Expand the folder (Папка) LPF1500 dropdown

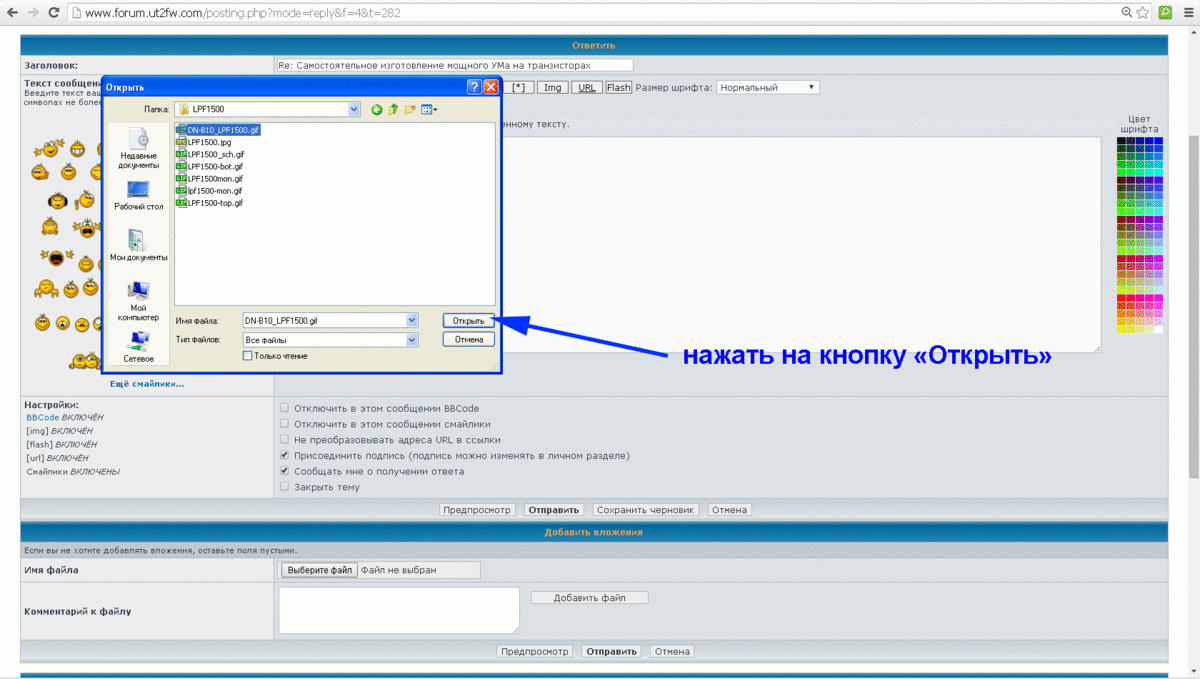(x=354, y=110)
